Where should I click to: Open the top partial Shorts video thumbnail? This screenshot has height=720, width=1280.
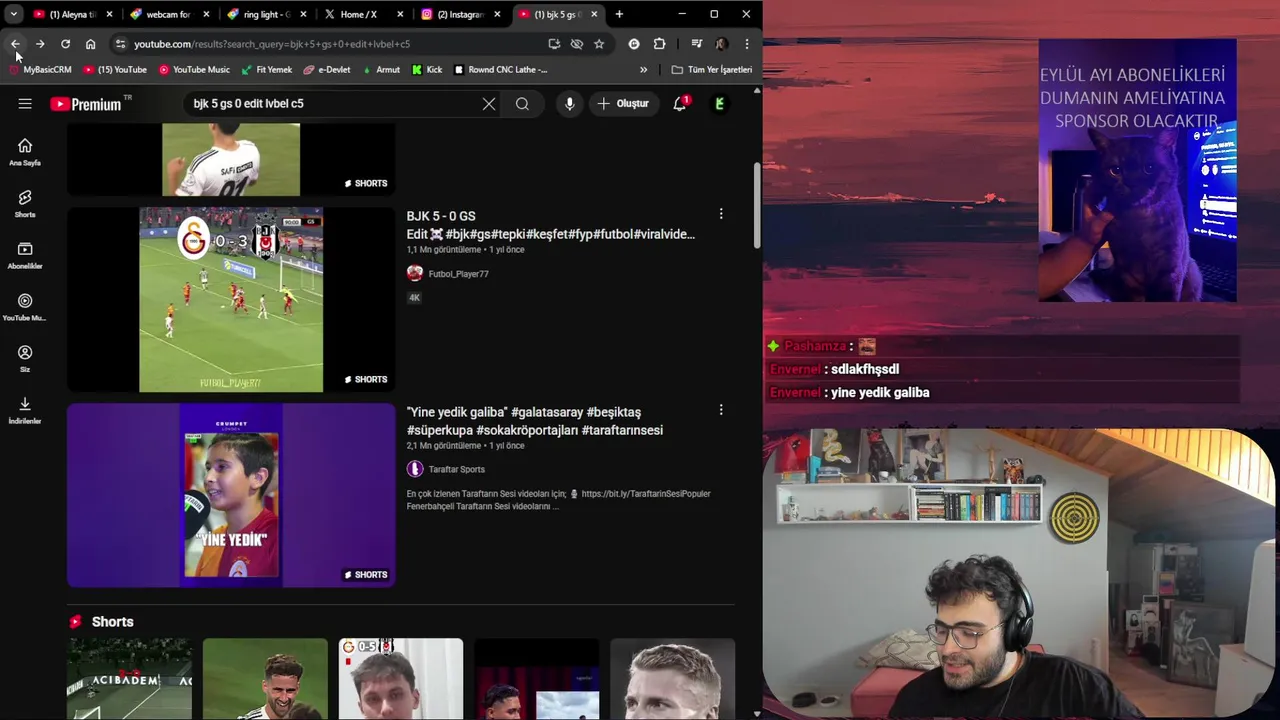231,159
